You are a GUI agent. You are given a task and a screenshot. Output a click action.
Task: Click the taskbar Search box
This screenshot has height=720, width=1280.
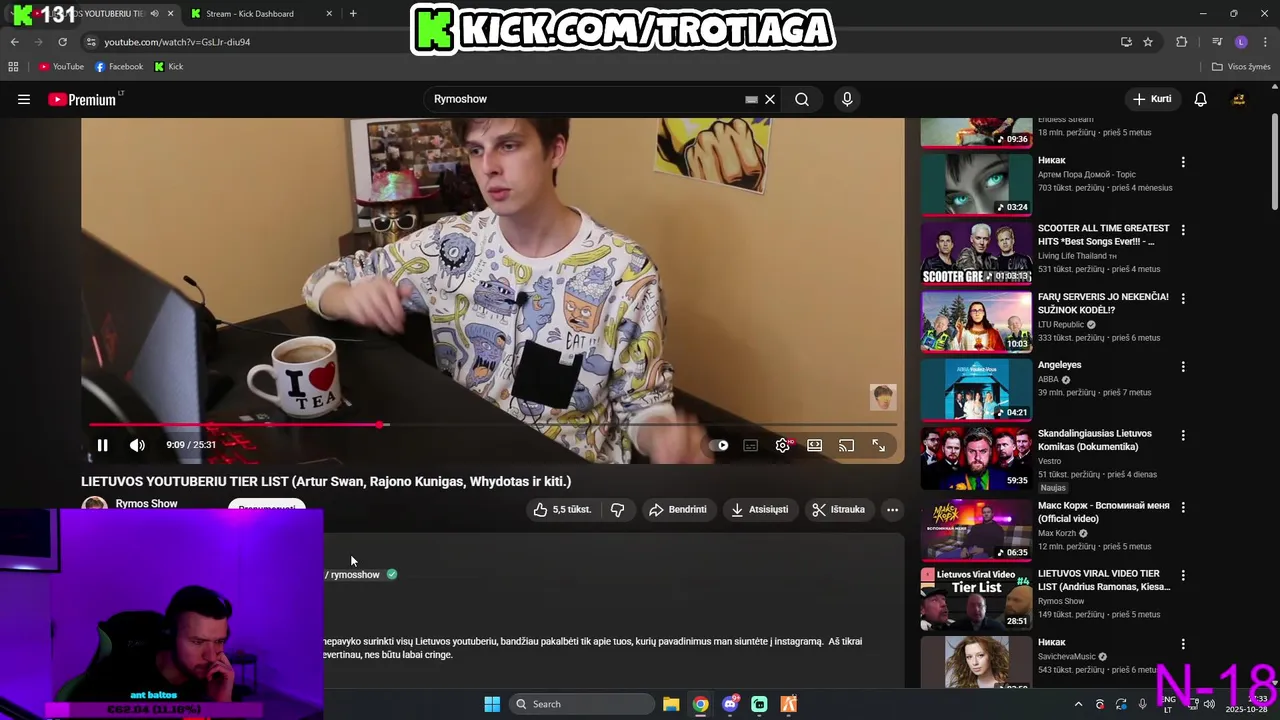[x=581, y=704]
